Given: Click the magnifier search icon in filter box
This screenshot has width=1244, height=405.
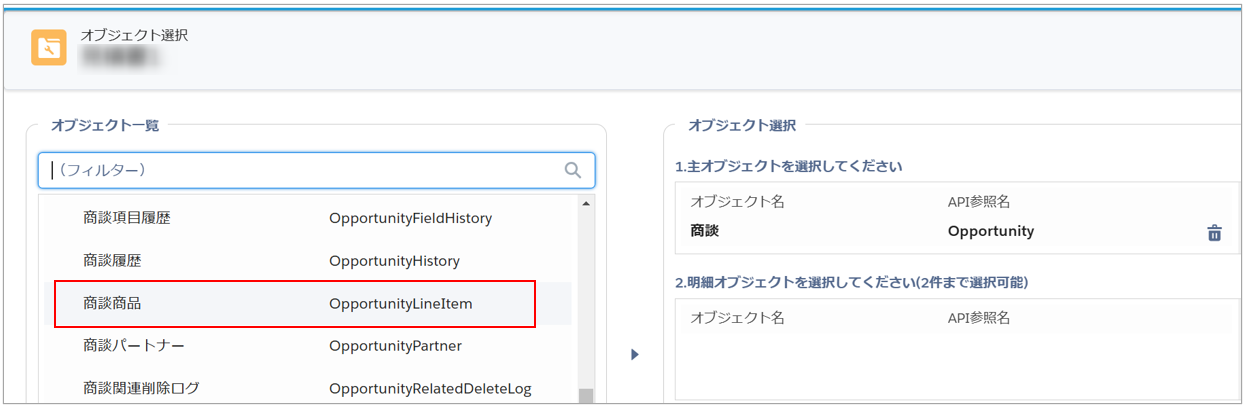Looking at the screenshot, I should coord(573,171).
